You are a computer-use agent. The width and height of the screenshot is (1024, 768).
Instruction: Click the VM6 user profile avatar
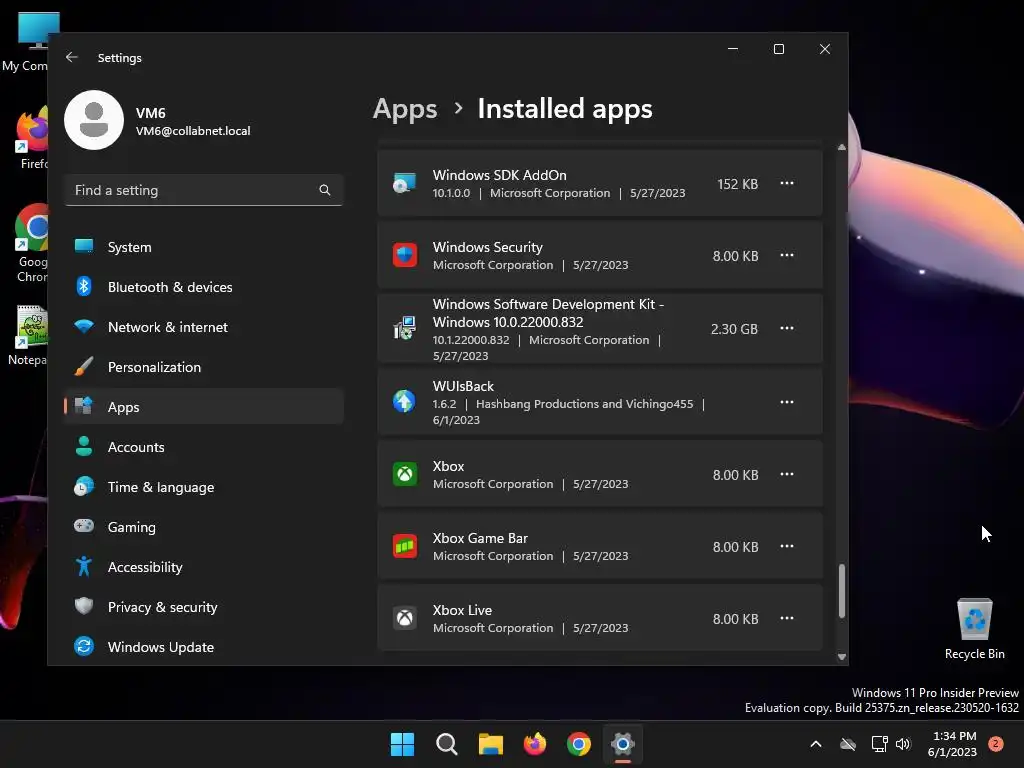pyautogui.click(x=94, y=120)
